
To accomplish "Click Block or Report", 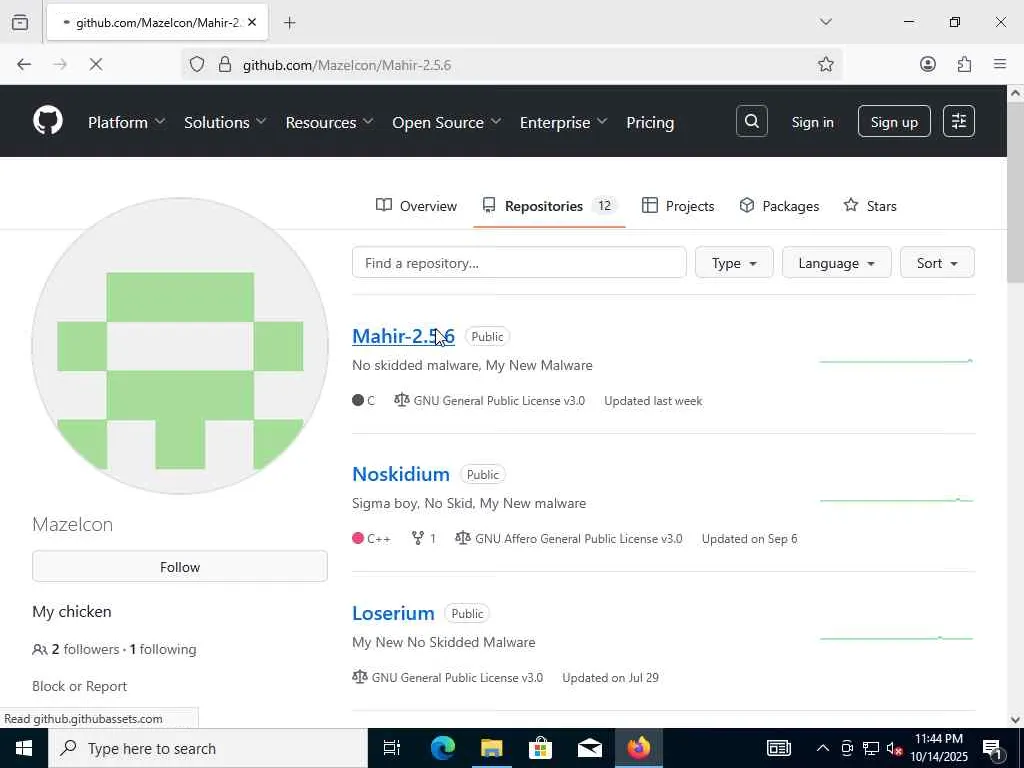I will [x=80, y=686].
